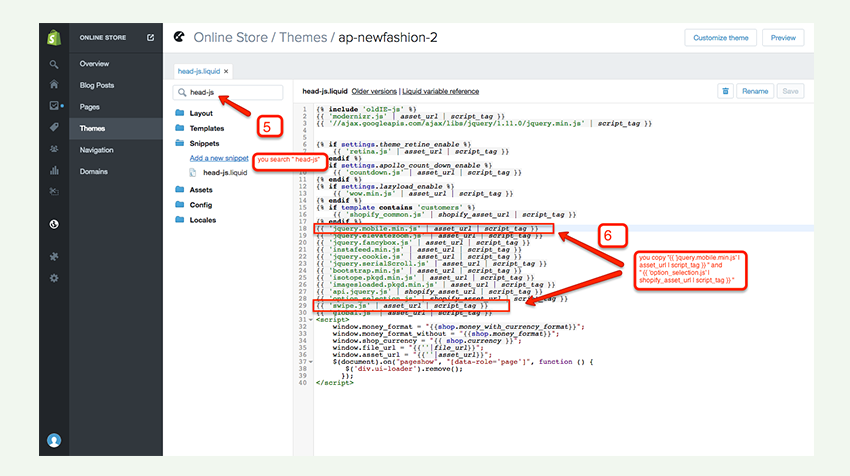Screen dimensions: 850x476
Task: Click the include 'oldIE-js' line
Action: [x=366, y=109]
